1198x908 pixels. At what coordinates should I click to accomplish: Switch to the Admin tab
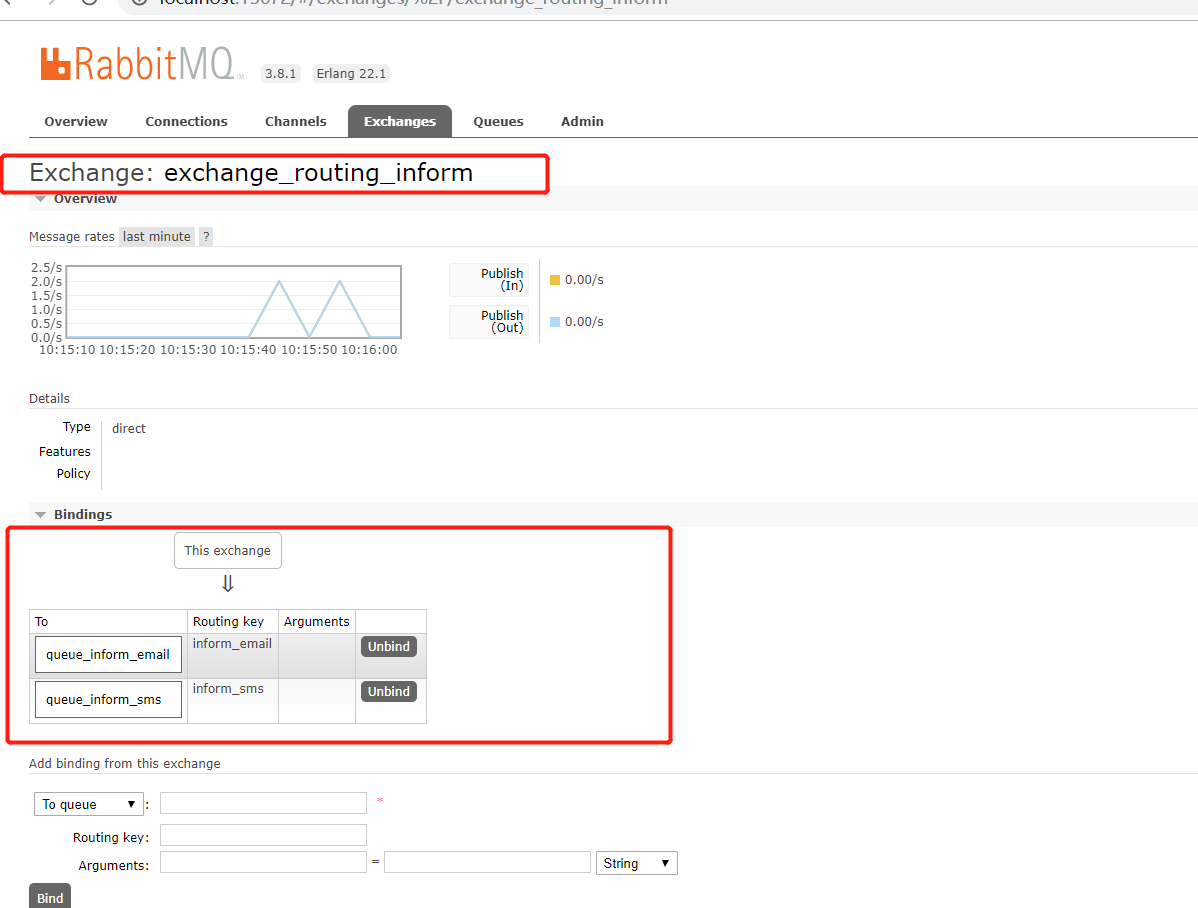coord(582,121)
